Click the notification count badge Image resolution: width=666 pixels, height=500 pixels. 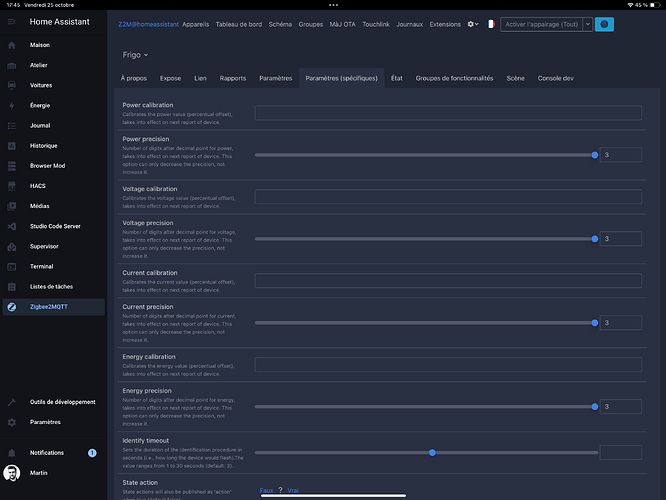click(92, 453)
